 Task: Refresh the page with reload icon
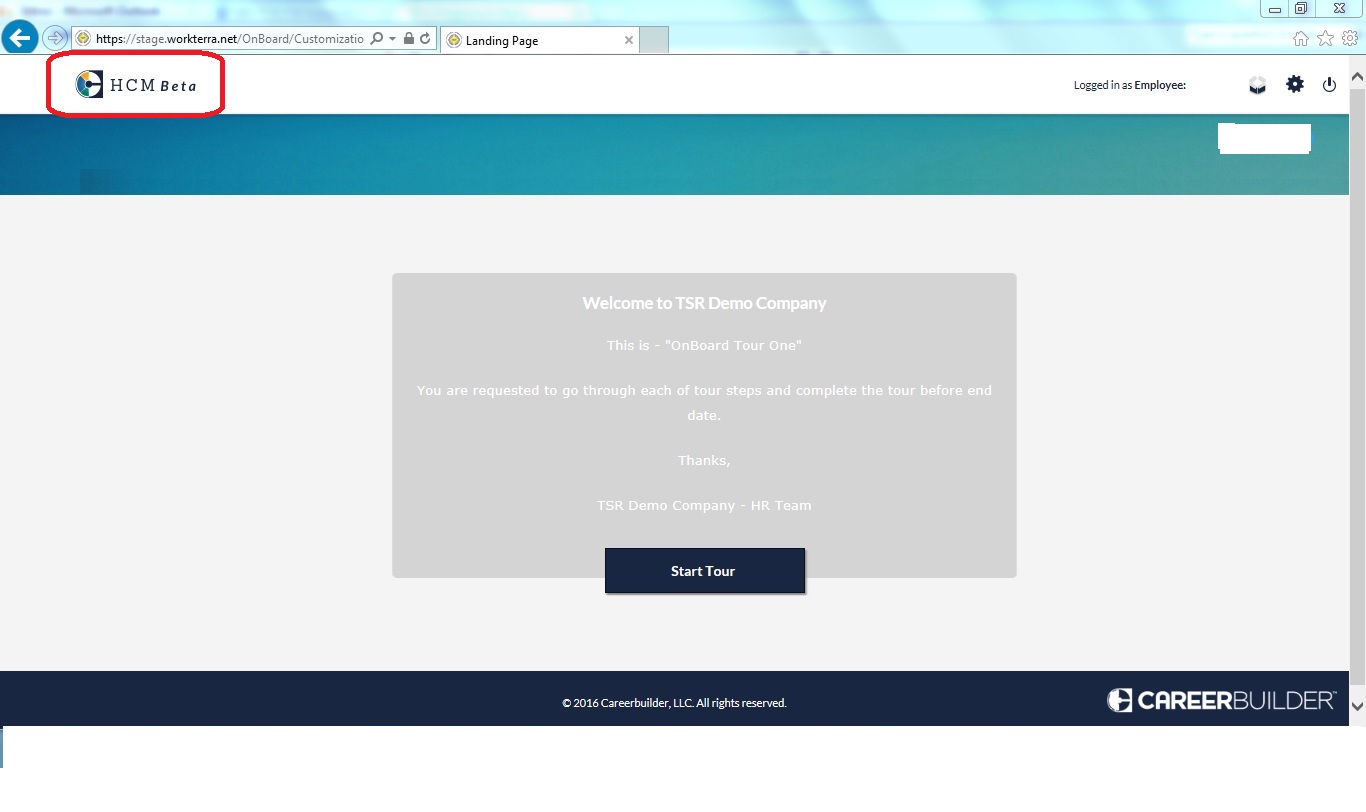pos(425,39)
